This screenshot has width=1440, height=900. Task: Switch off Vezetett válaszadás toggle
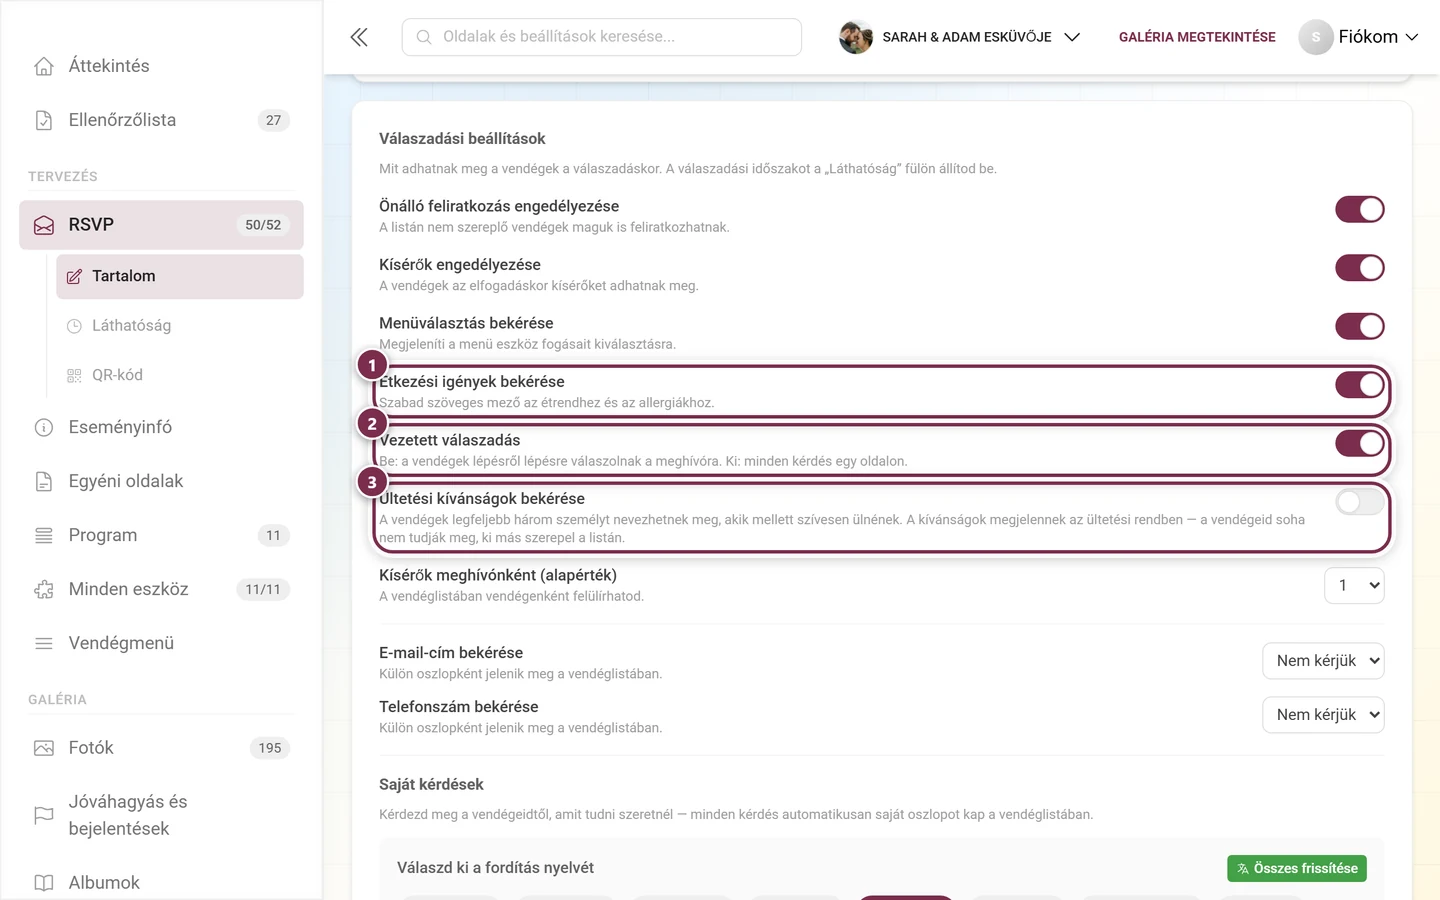tap(1360, 443)
